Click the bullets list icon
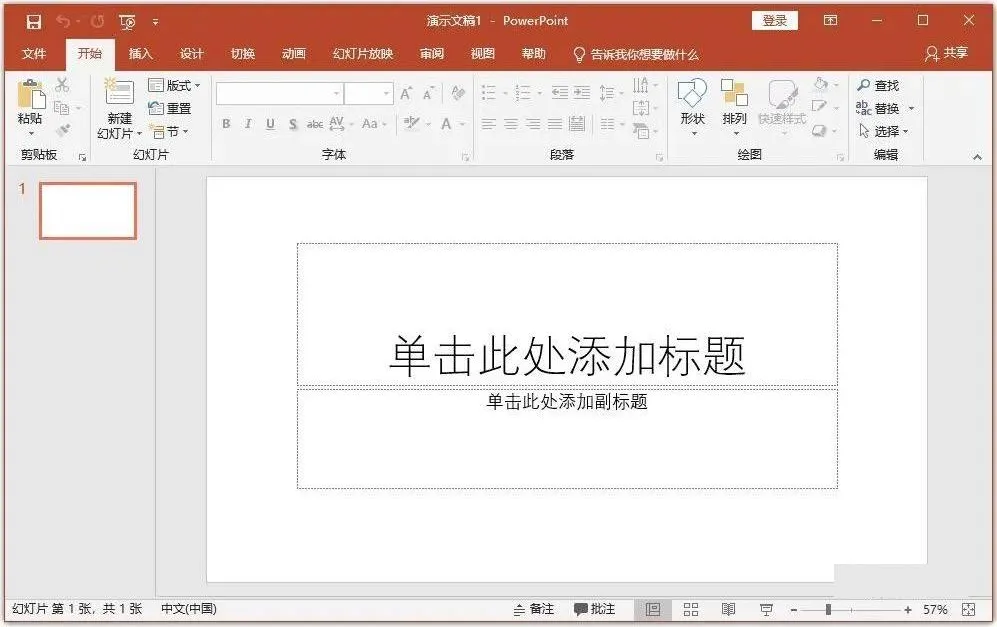This screenshot has width=997, height=627. pyautogui.click(x=488, y=93)
